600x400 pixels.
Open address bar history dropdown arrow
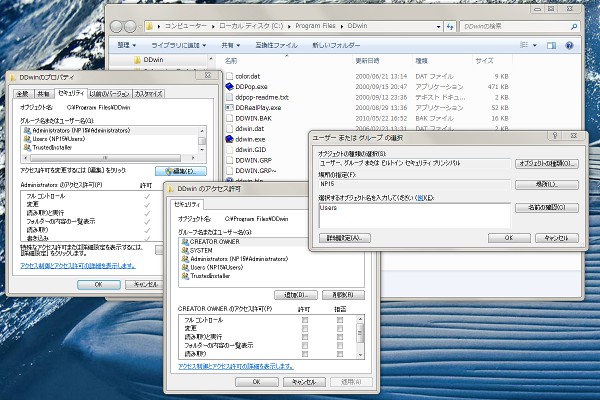pyautogui.click(x=439, y=26)
